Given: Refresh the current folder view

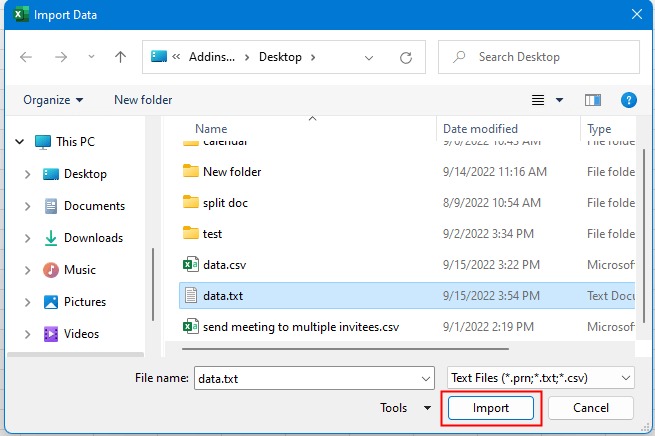Looking at the screenshot, I should pyautogui.click(x=406, y=58).
